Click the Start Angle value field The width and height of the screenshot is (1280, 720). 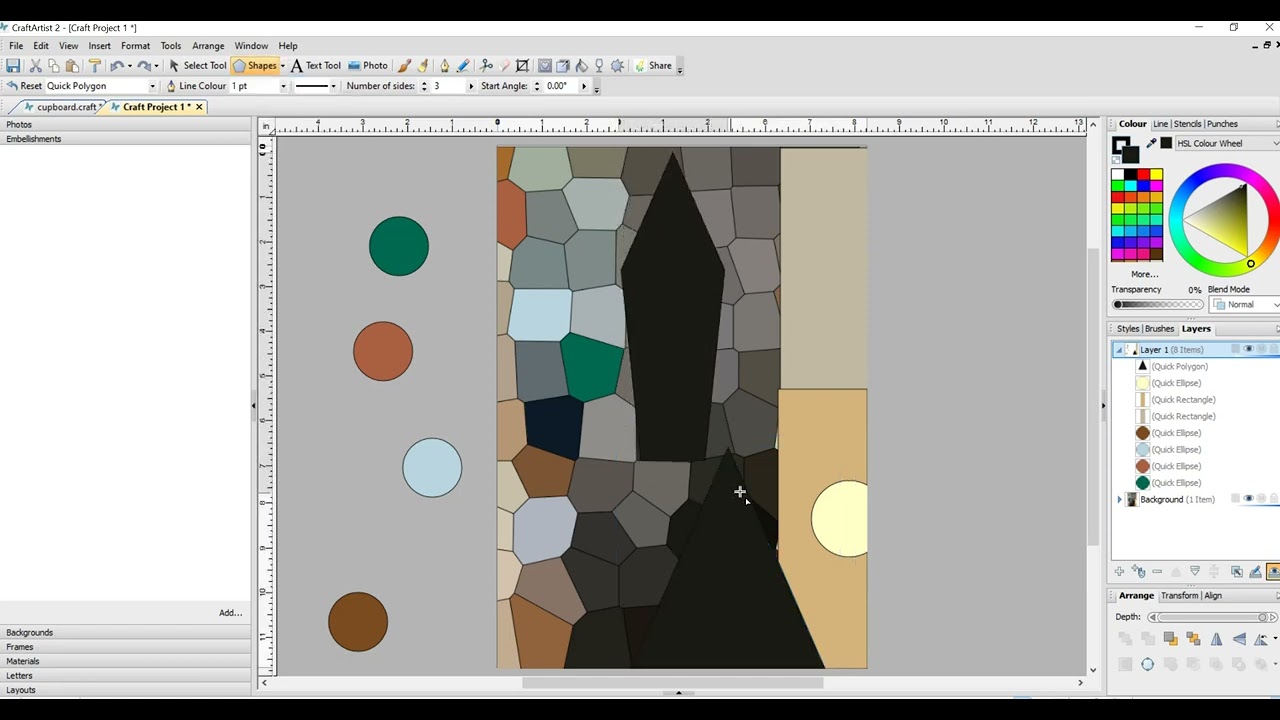(560, 86)
